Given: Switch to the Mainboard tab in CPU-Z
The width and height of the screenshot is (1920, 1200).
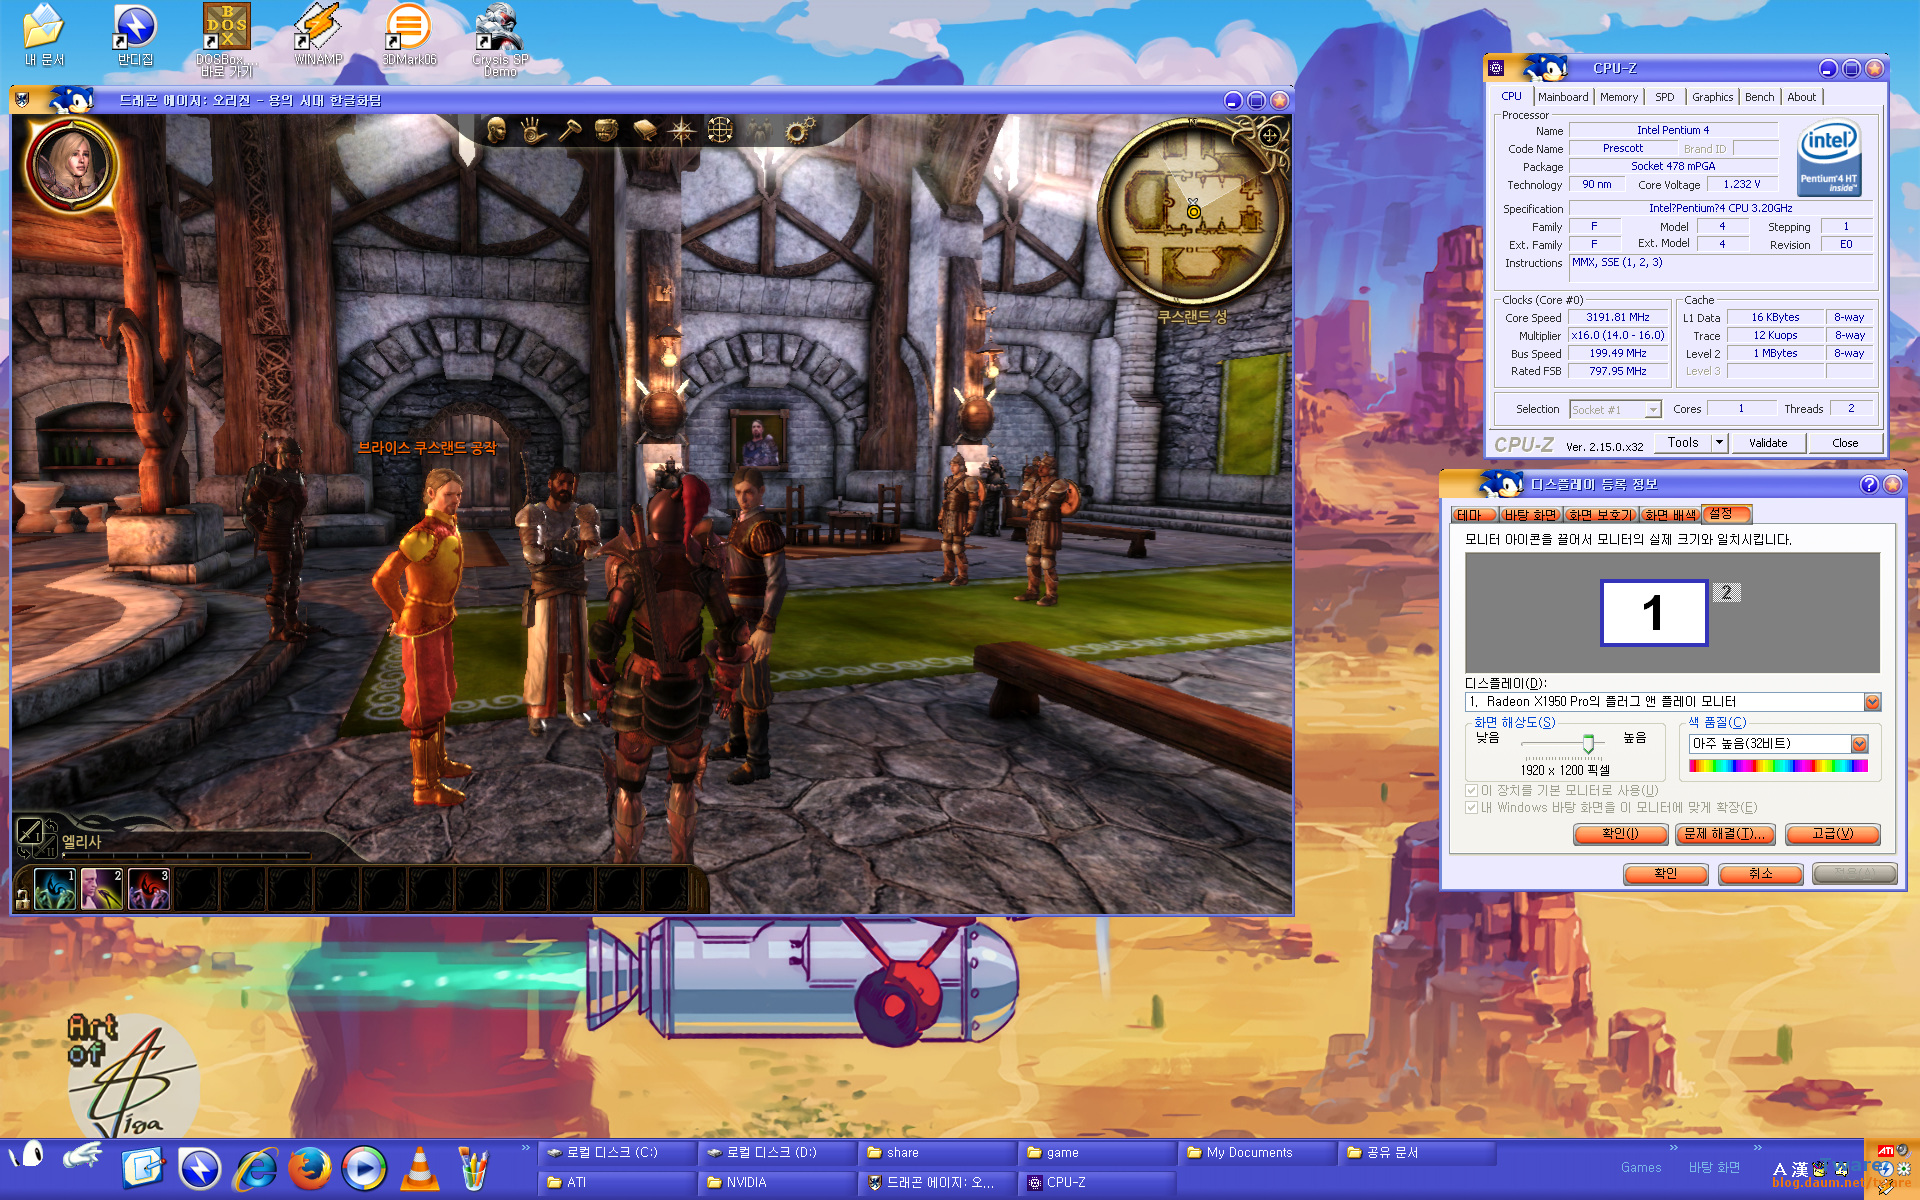Looking at the screenshot, I should [1563, 97].
